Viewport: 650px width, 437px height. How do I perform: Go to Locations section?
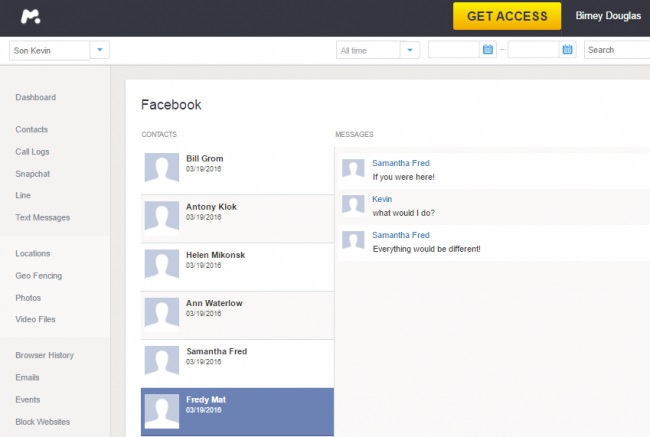point(33,253)
